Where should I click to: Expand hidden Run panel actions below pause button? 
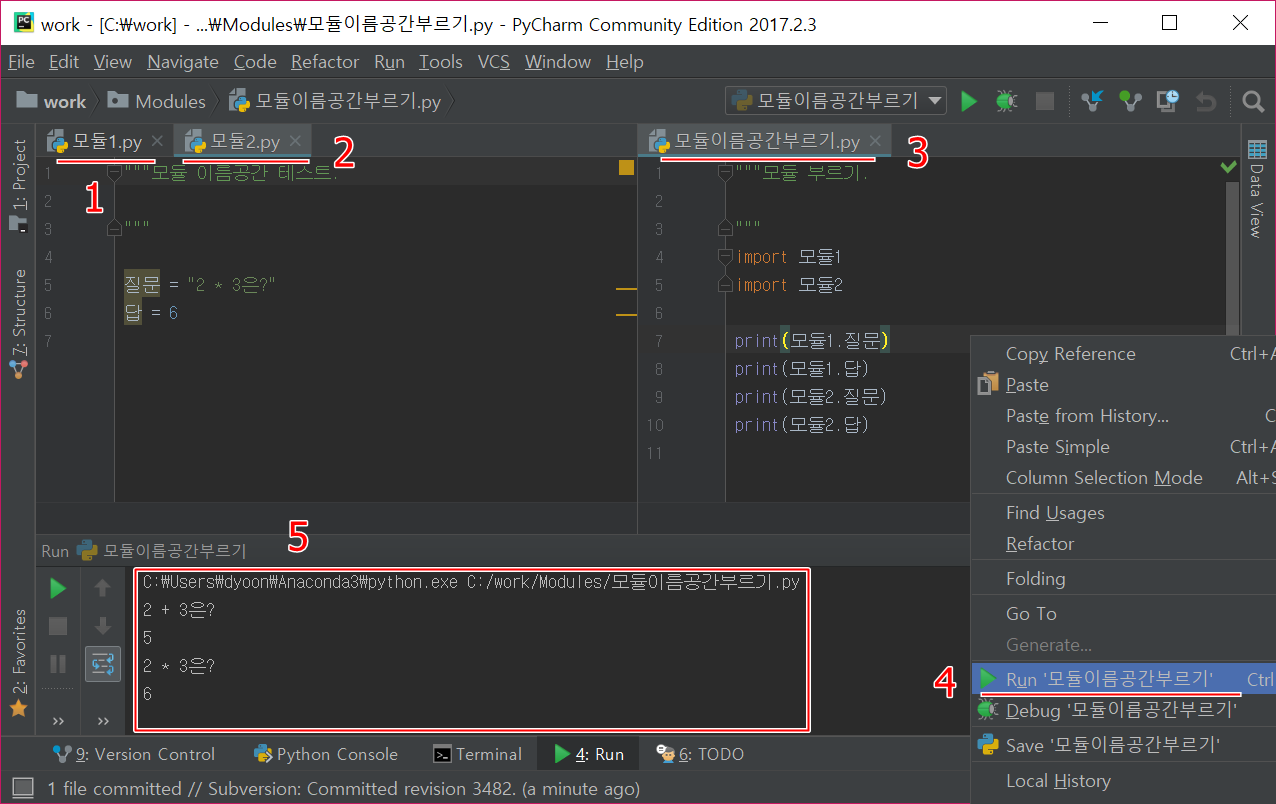click(58, 720)
